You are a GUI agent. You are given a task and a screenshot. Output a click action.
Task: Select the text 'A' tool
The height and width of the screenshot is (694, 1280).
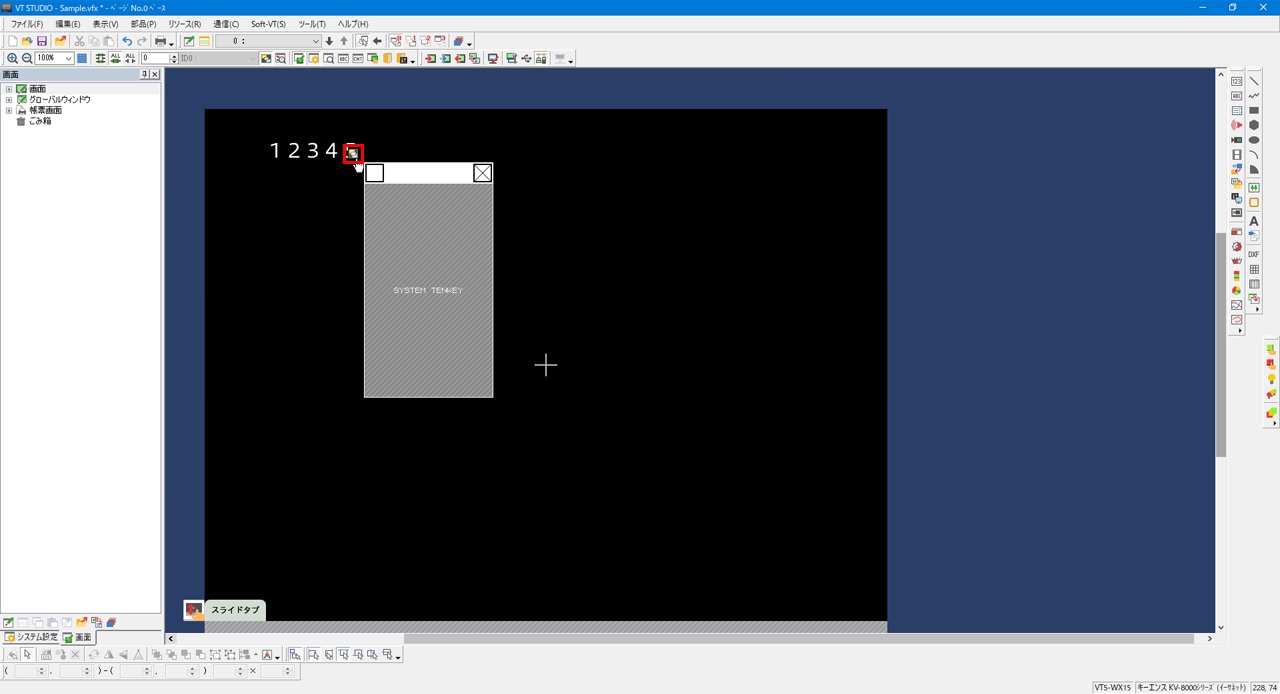1254,221
